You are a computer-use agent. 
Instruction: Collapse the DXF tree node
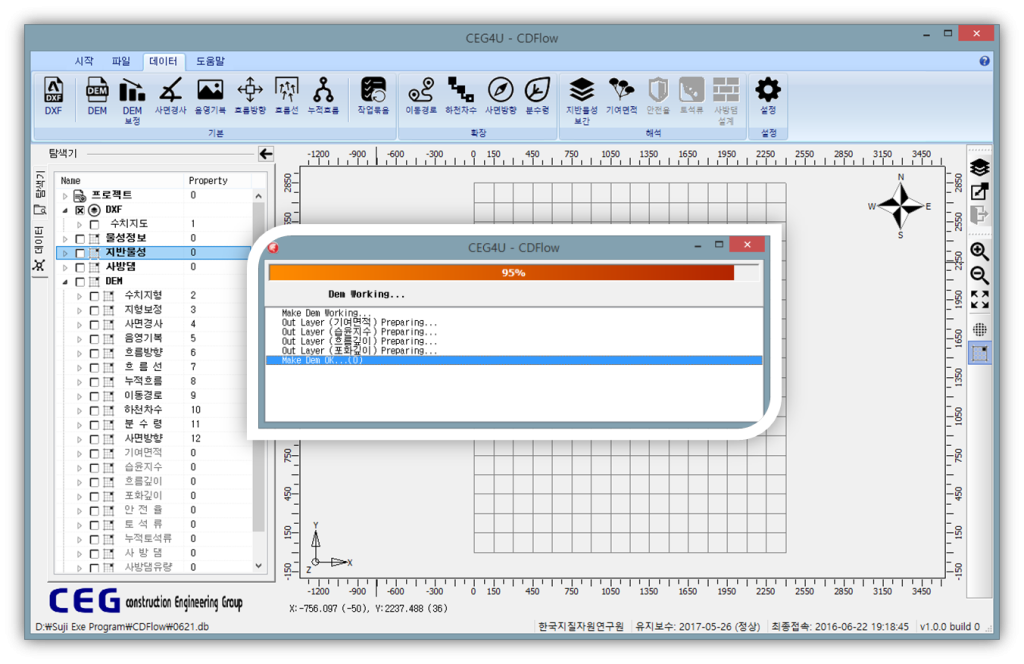[x=65, y=210]
